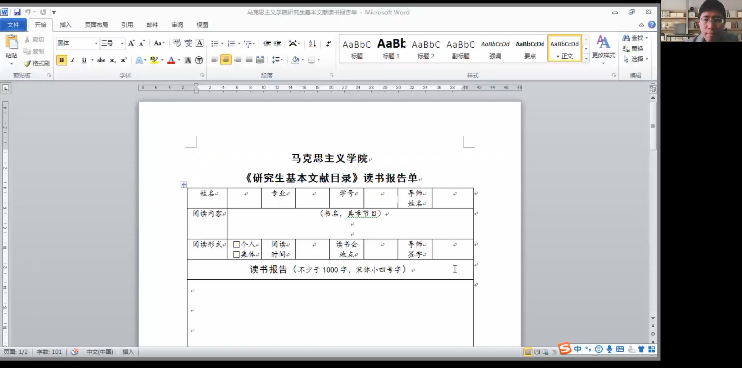Open the font name dropdown
742x368 pixels.
[96, 44]
